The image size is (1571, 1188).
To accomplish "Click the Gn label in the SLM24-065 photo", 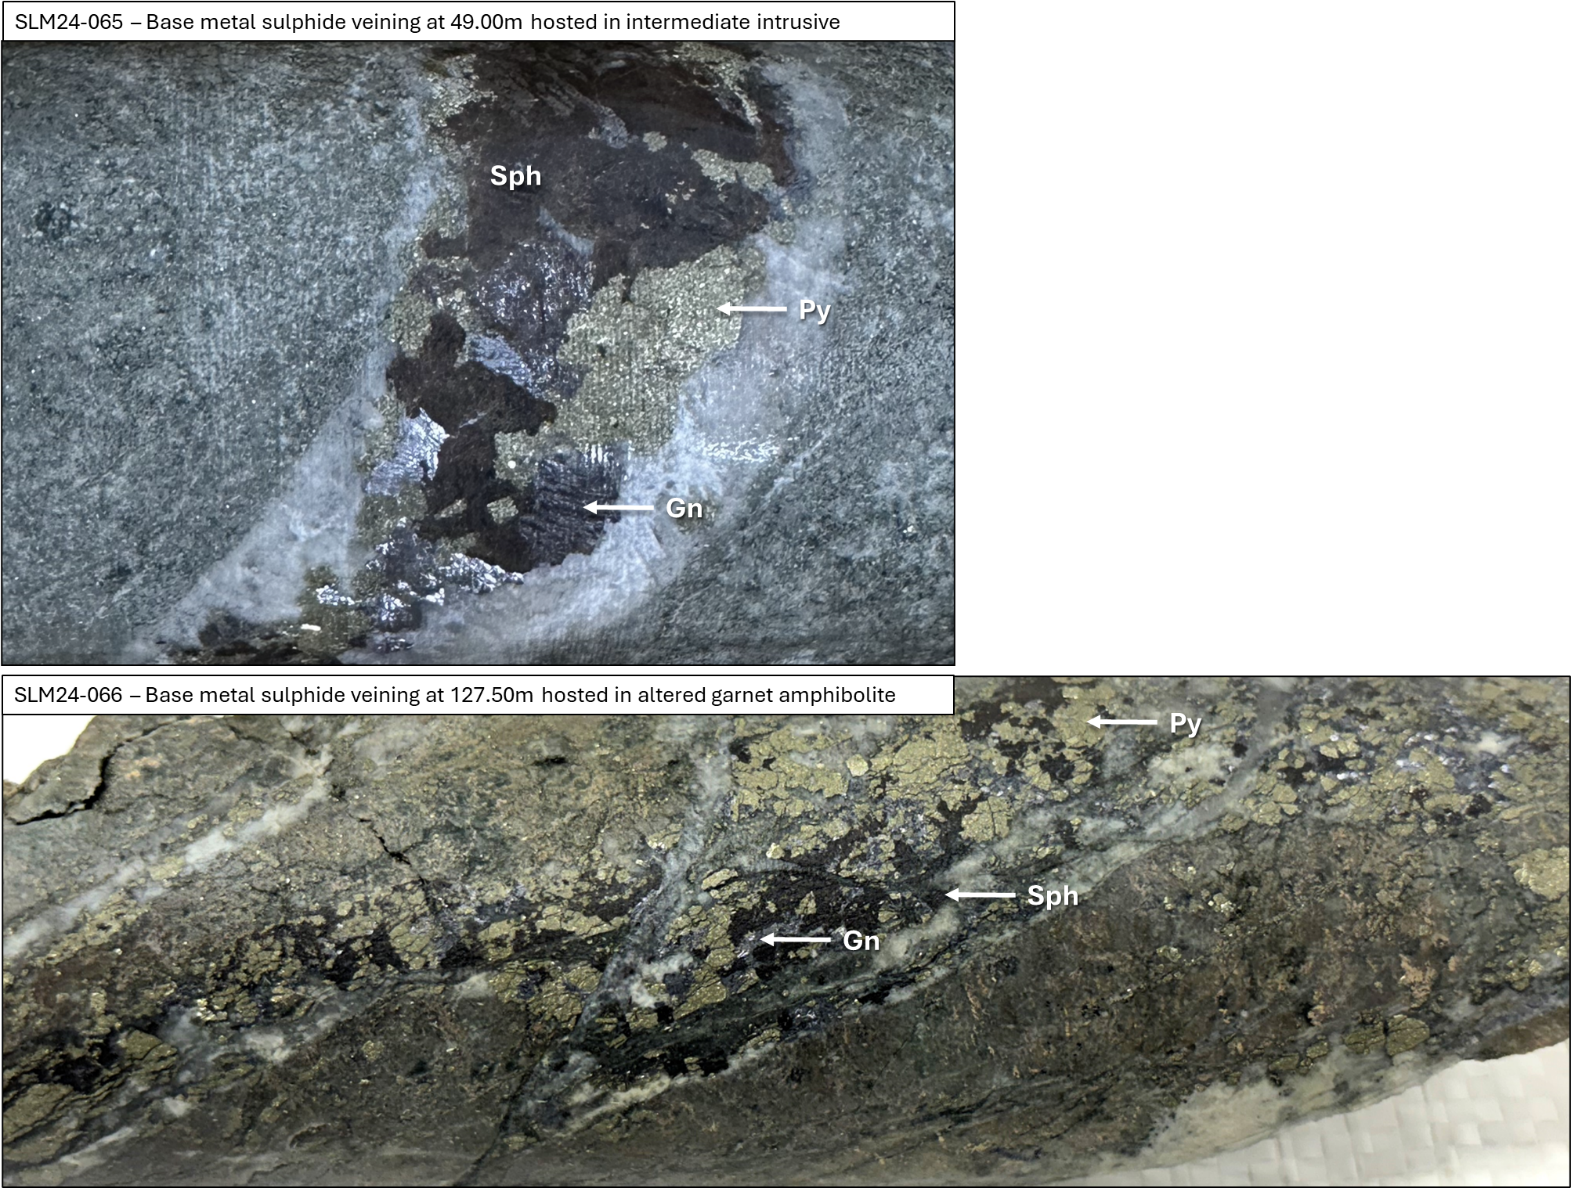I will [684, 508].
